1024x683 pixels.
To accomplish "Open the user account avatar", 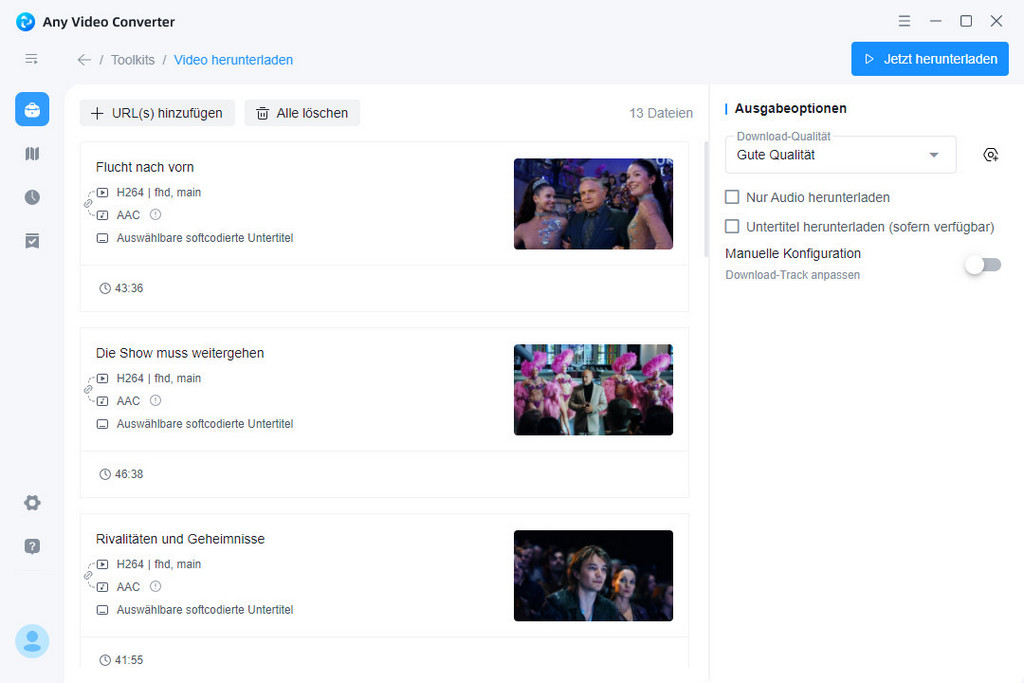I will coord(32,641).
